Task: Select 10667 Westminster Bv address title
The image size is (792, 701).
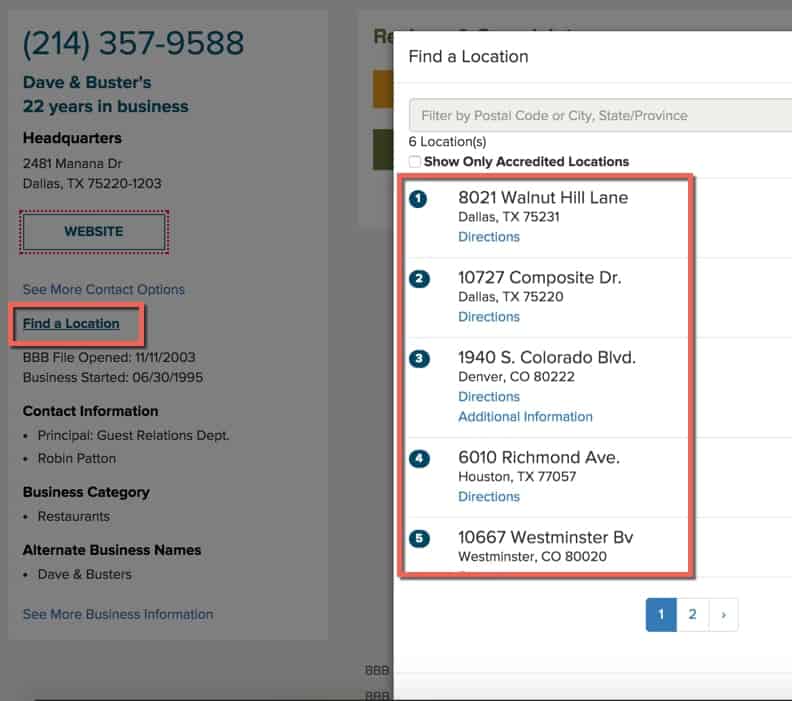Action: pyautogui.click(x=546, y=537)
